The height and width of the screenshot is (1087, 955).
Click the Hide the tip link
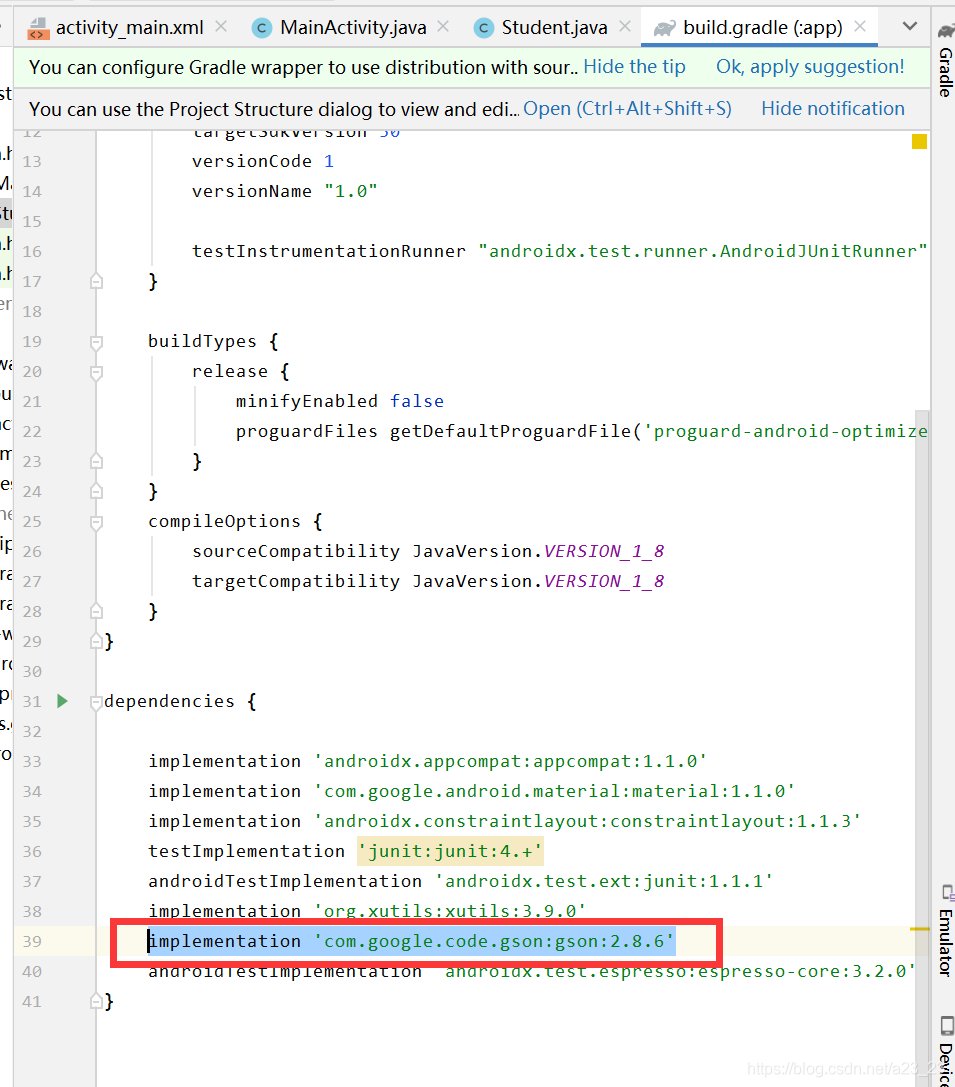(634, 67)
